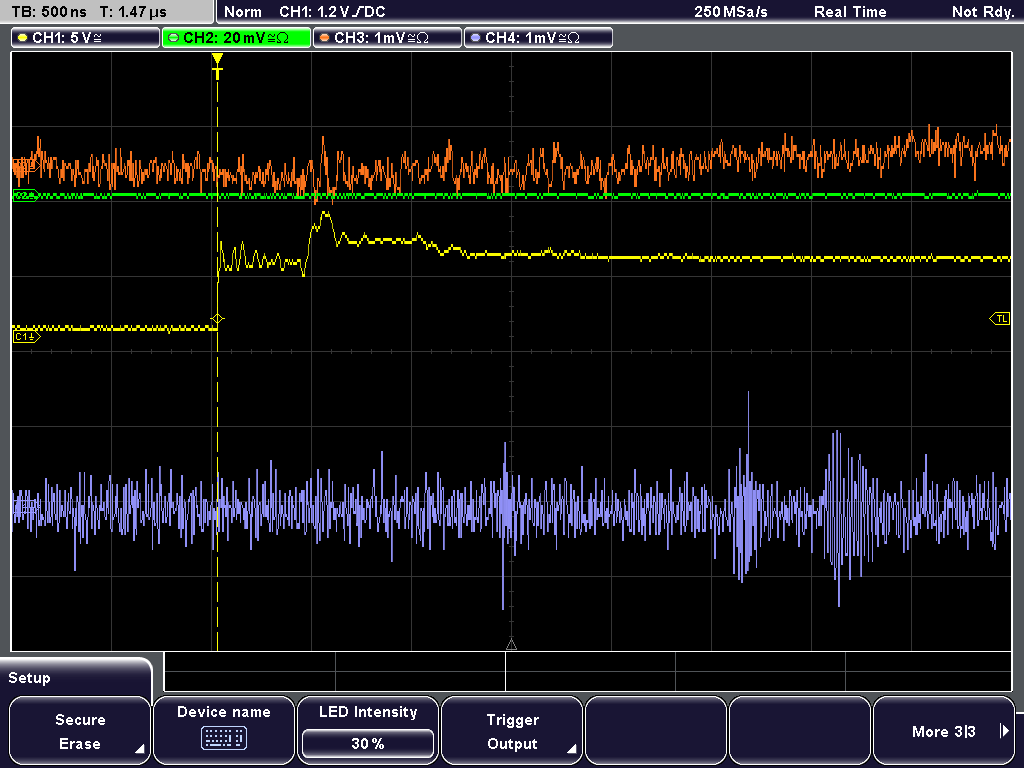Open the Secure Erase submenu

(x=80, y=731)
